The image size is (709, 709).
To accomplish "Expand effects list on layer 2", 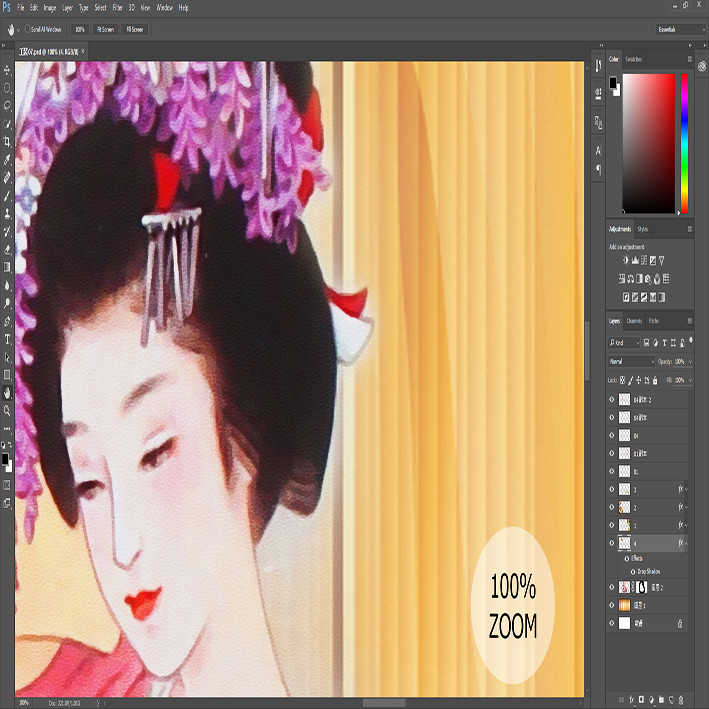I will click(x=686, y=507).
